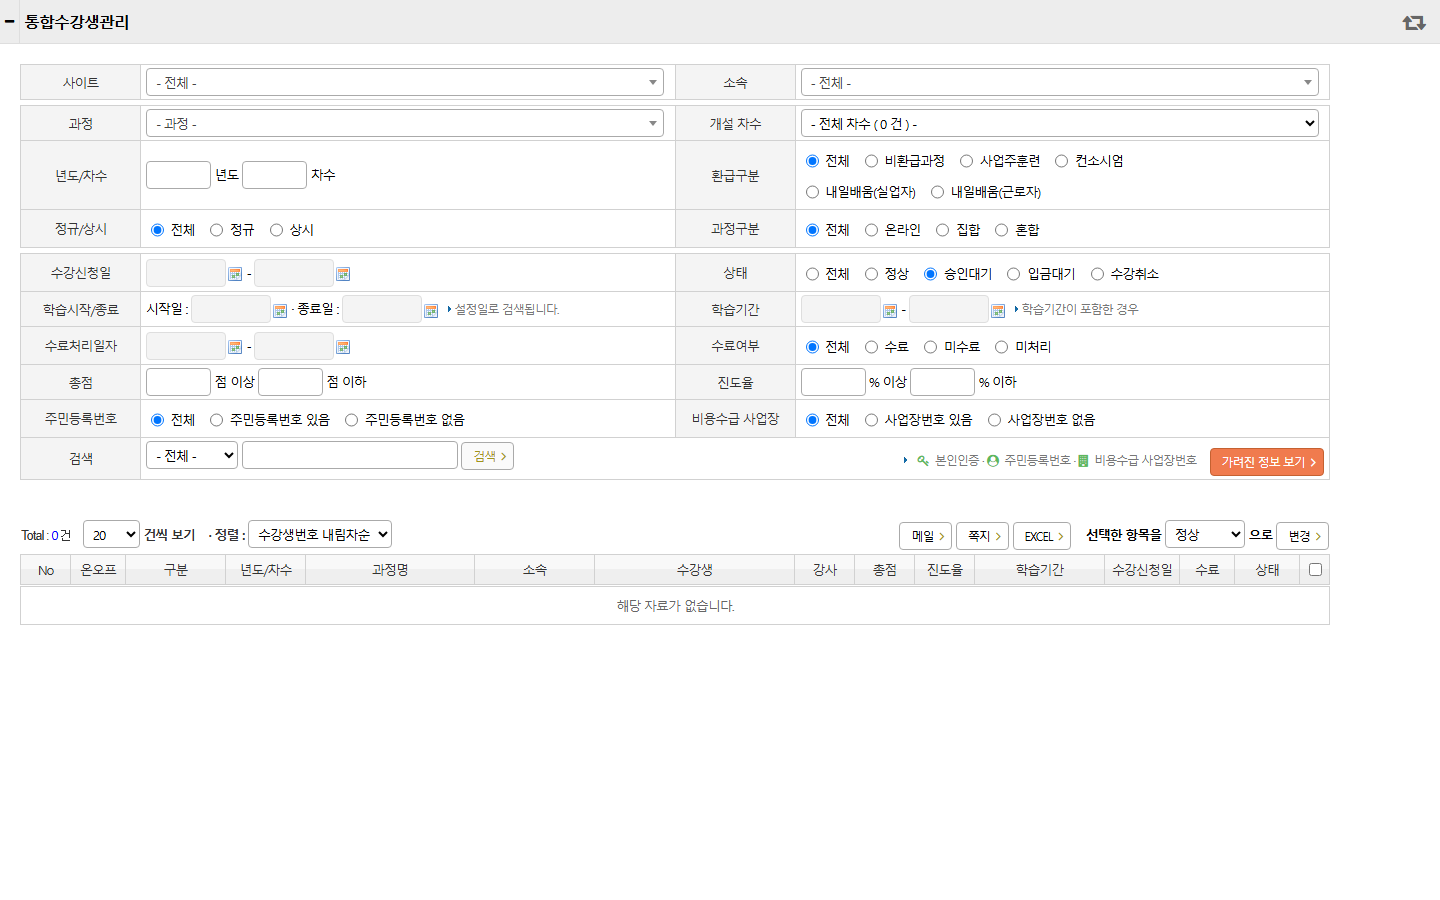Select 미처리 in 수료여부
Viewport: 1440px width, 900px height.
1001,347
